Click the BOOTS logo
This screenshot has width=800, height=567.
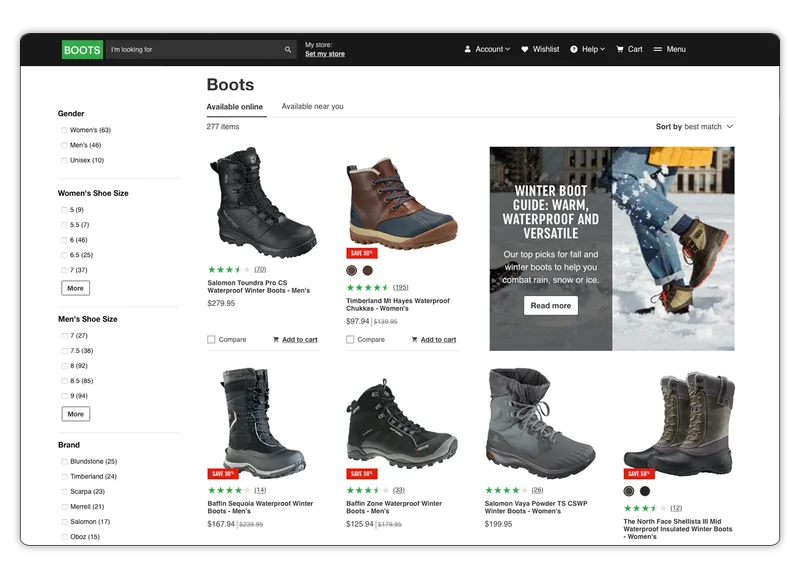82,50
